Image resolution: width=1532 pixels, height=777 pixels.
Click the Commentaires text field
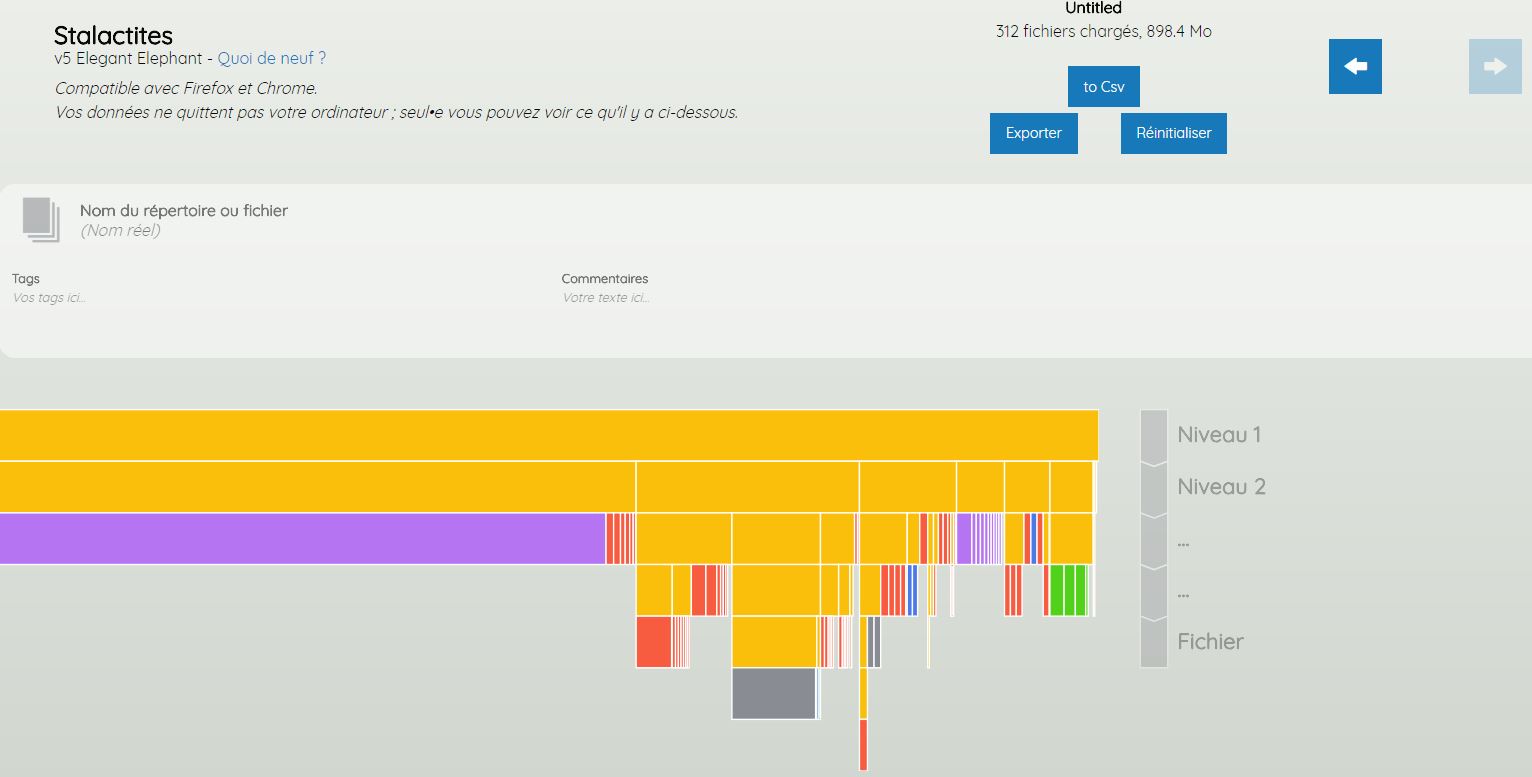tap(605, 298)
